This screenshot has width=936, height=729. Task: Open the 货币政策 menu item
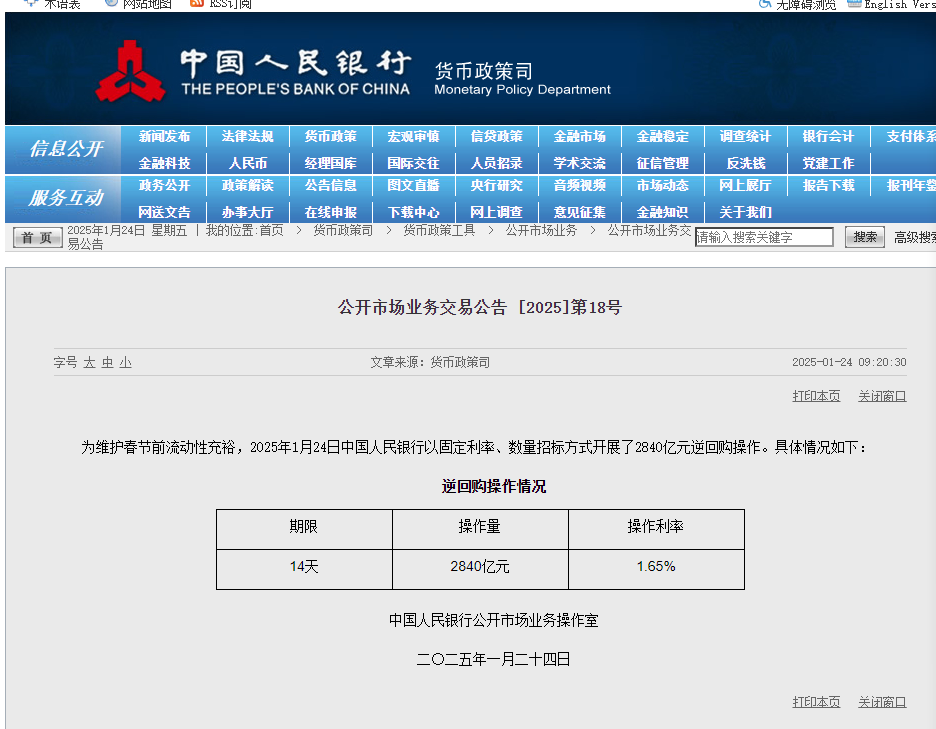[330, 137]
